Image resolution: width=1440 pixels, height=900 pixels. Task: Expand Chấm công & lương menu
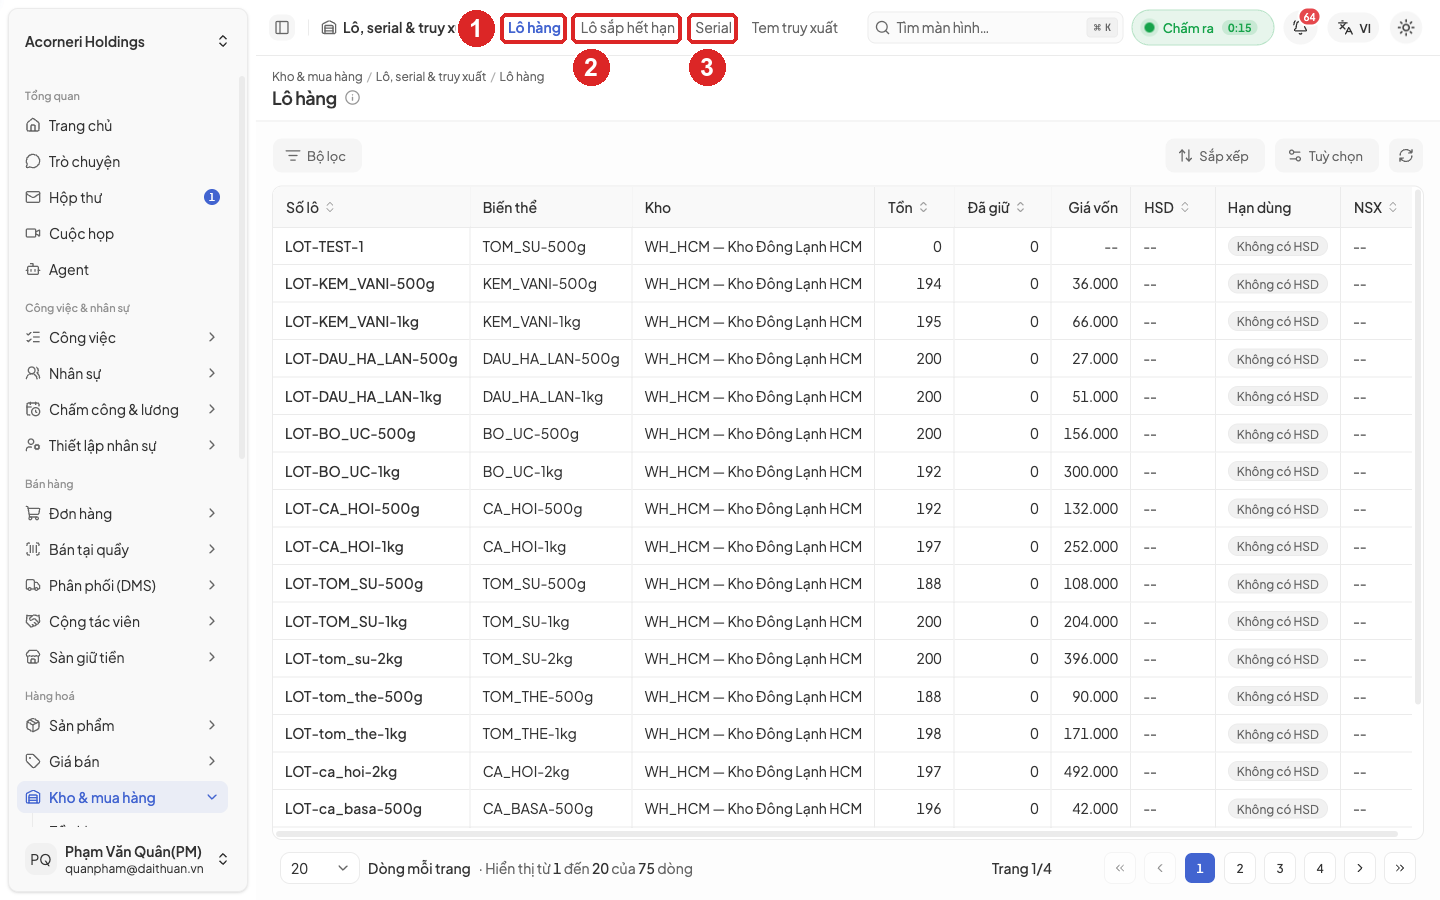point(124,410)
